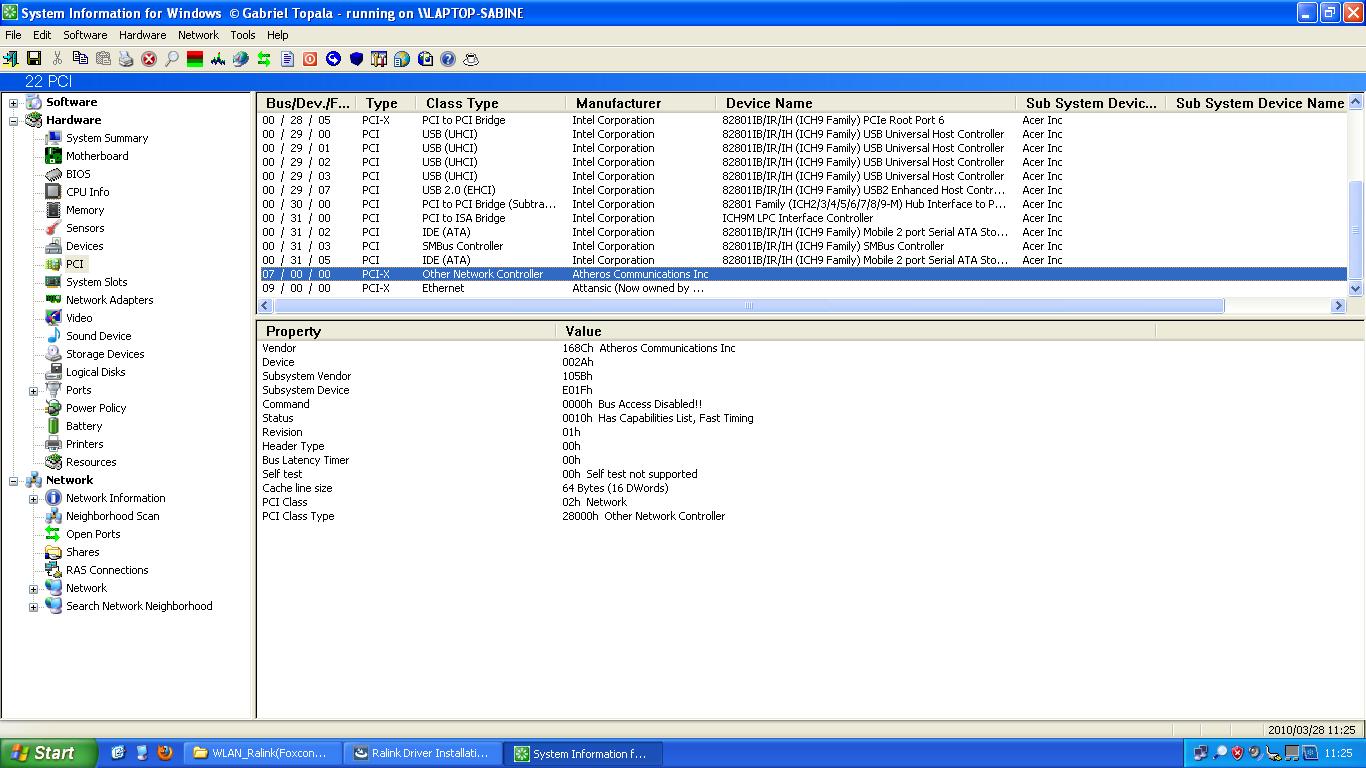
Task: Sort by Device Name column header
Action: pos(865,103)
